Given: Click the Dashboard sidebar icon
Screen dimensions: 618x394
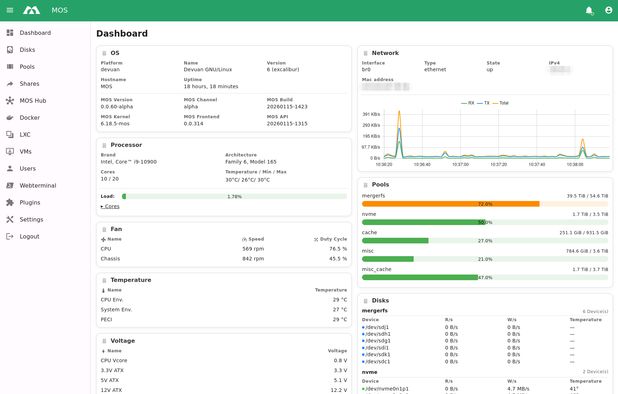Looking at the screenshot, I should click(x=10, y=33).
